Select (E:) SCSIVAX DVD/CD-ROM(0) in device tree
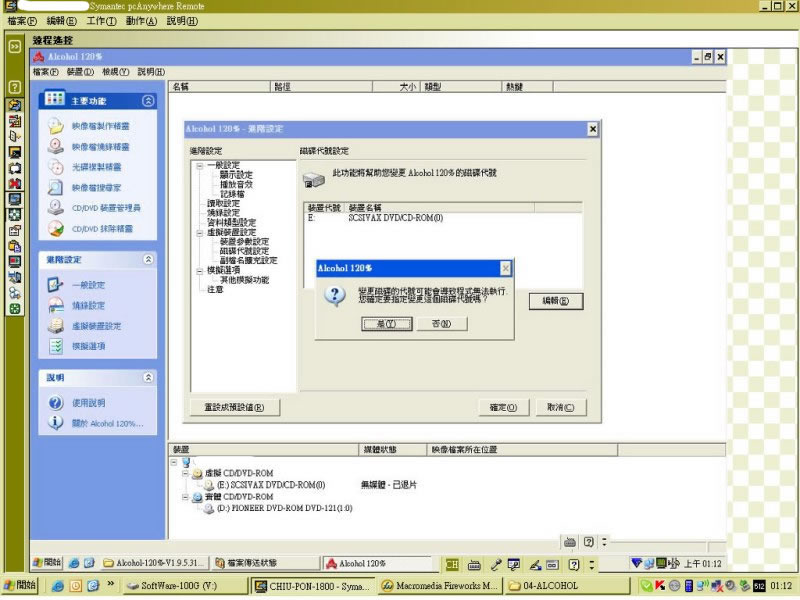 [271, 485]
